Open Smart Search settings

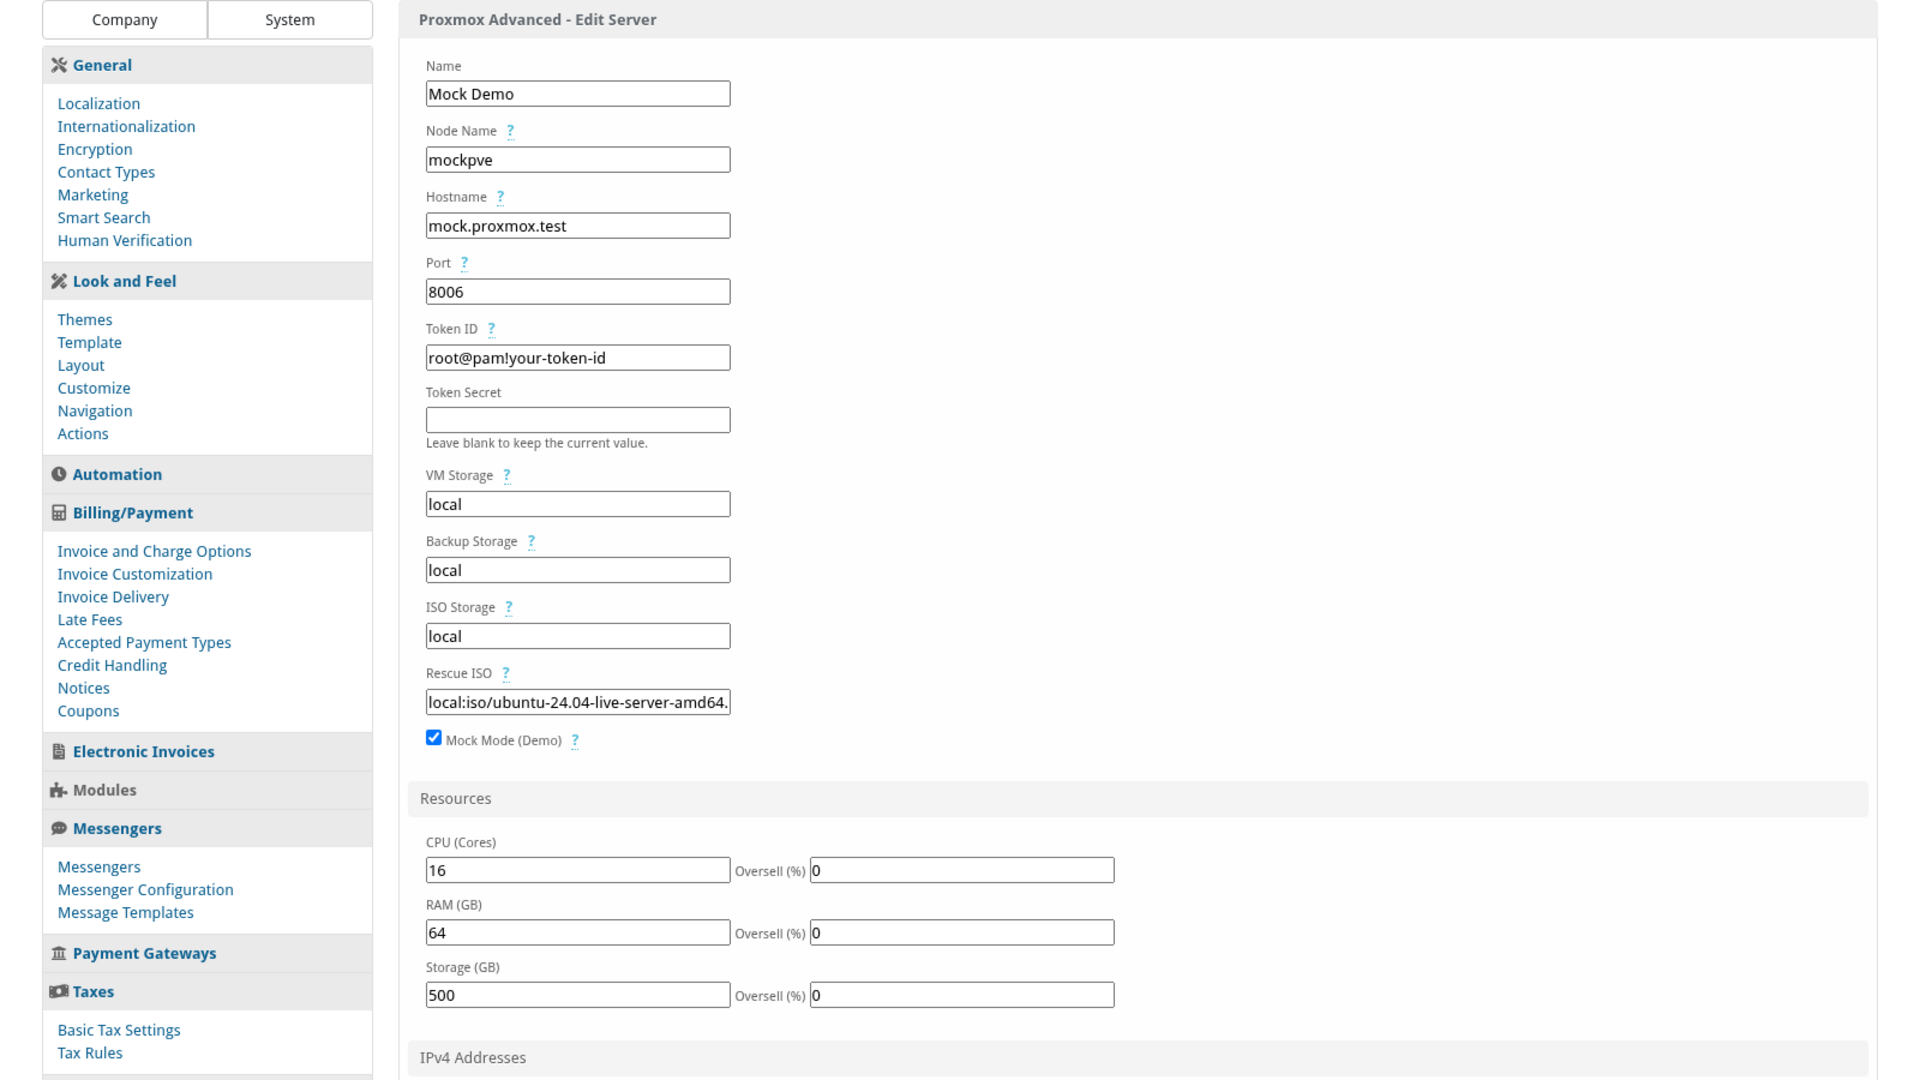(x=104, y=218)
